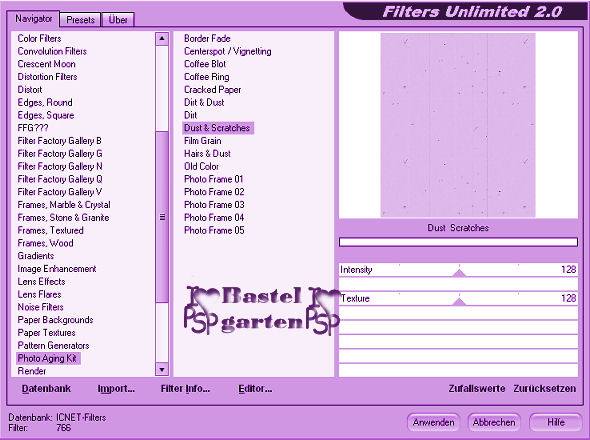Select the FFG??? category
Screen dimensions: 590x440
[33, 128]
